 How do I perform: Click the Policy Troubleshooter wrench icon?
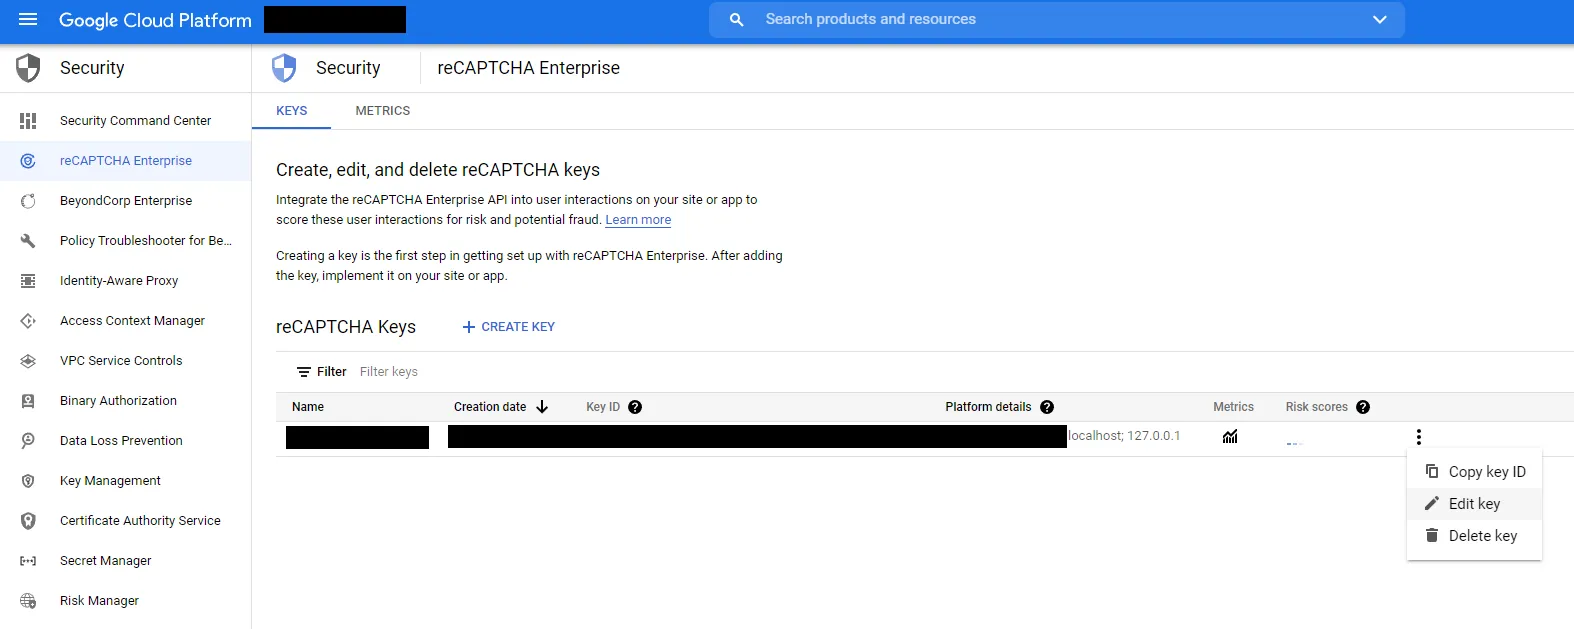(x=28, y=241)
